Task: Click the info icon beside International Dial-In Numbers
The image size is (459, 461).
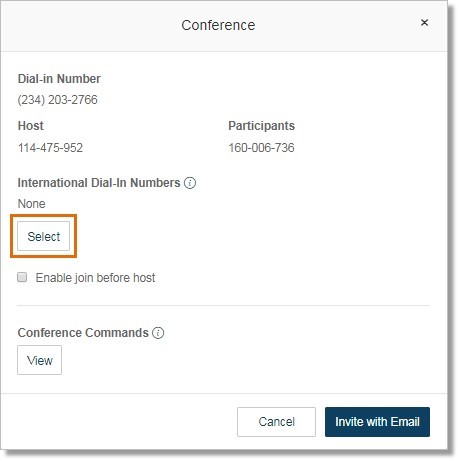Action: coord(190,183)
